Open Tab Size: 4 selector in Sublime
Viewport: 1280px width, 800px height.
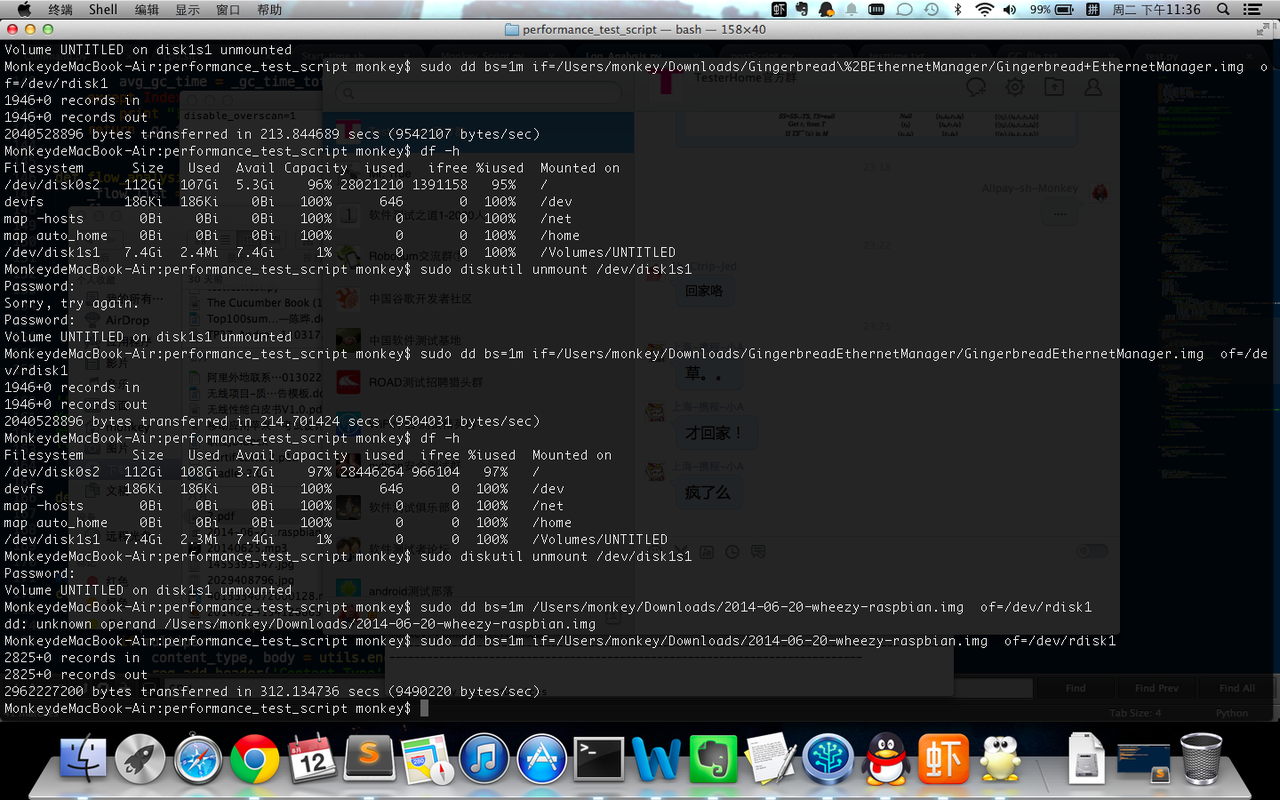pyautogui.click(x=1135, y=713)
